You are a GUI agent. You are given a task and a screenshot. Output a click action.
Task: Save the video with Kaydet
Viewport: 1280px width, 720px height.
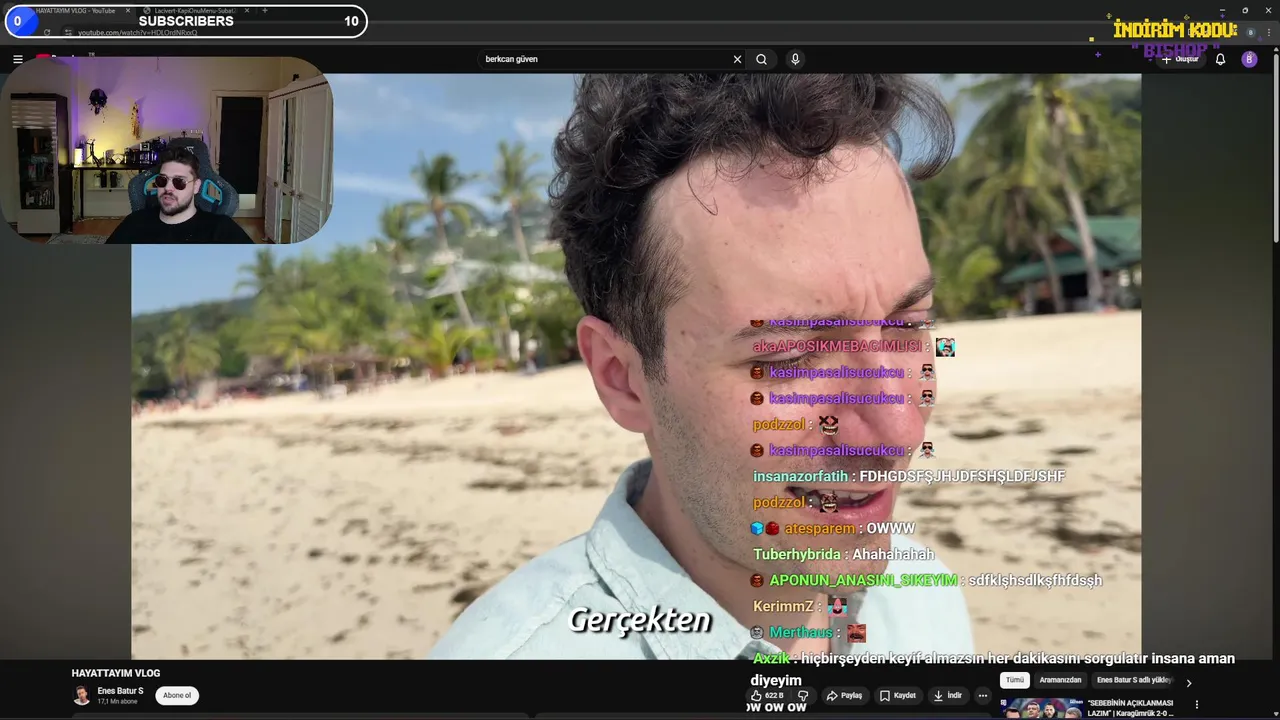pyautogui.click(x=897, y=696)
